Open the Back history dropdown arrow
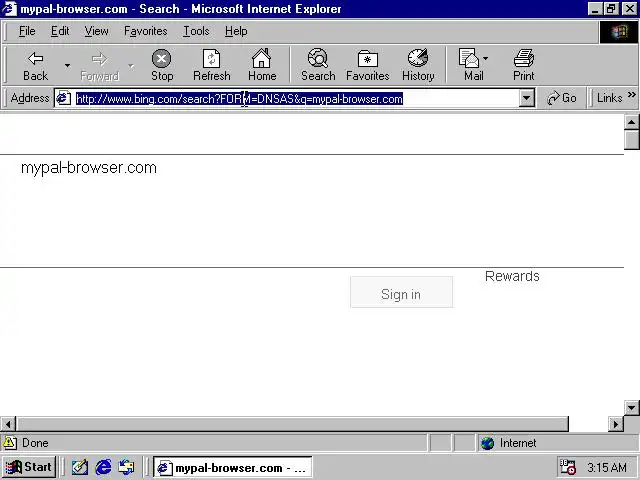 (67, 66)
